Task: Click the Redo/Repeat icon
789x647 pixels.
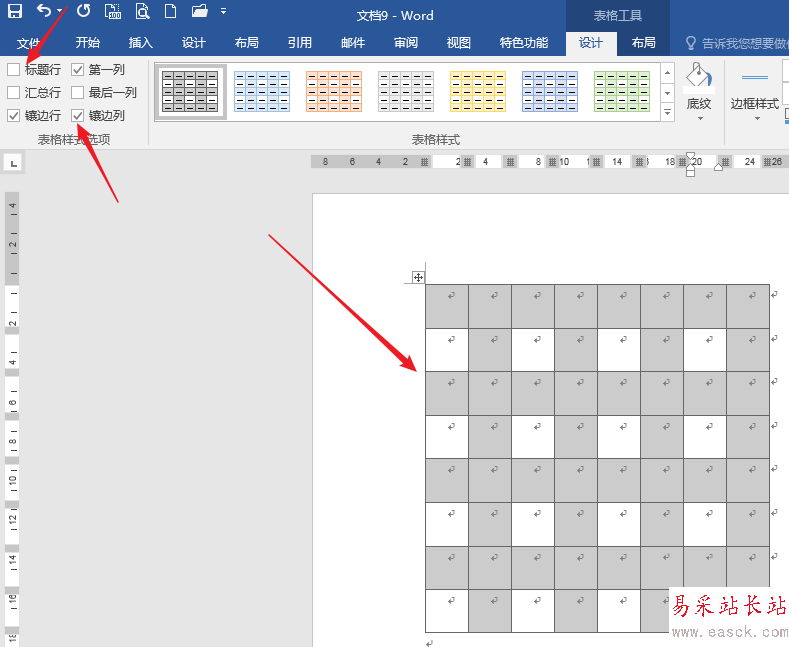Action: [83, 11]
